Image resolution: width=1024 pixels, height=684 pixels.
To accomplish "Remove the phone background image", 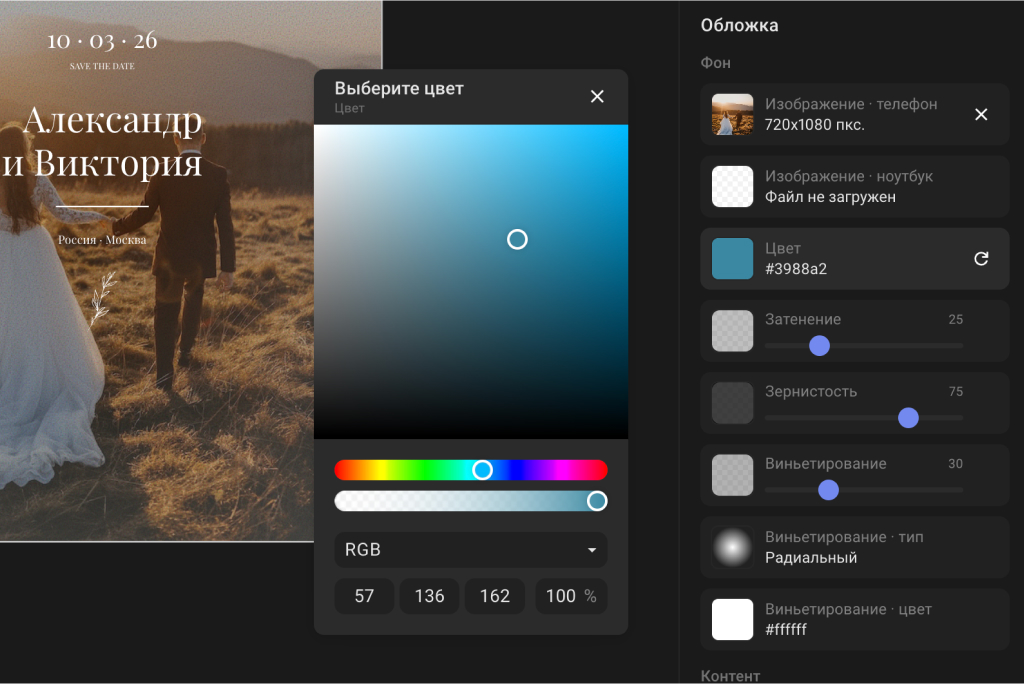I will (x=981, y=114).
